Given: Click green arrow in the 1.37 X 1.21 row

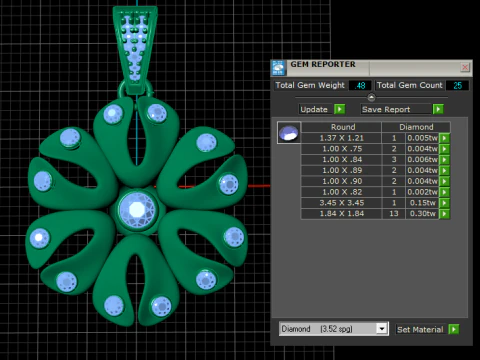Looking at the screenshot, I should (444, 138).
